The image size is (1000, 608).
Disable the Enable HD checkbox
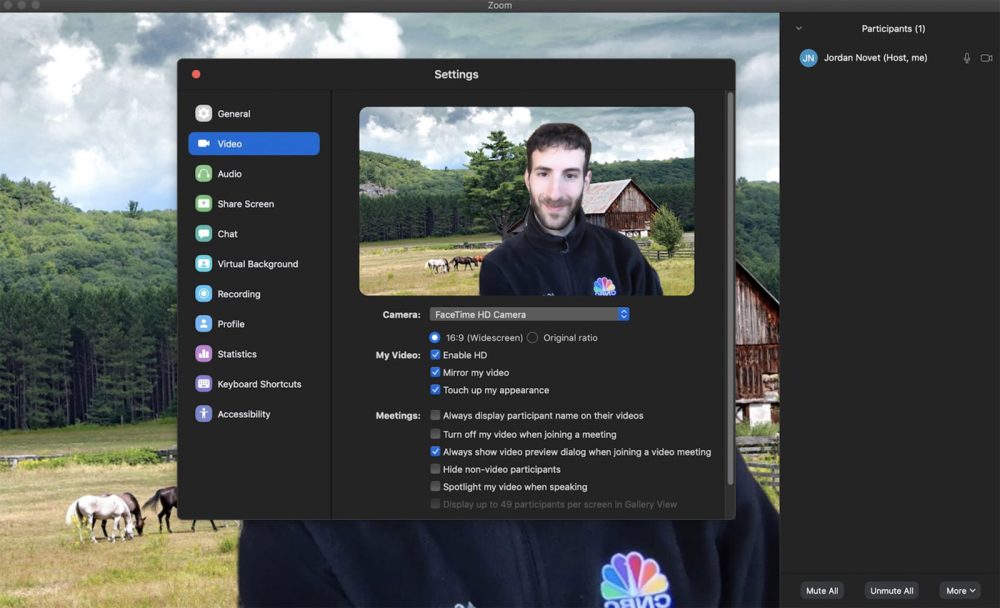[435, 355]
